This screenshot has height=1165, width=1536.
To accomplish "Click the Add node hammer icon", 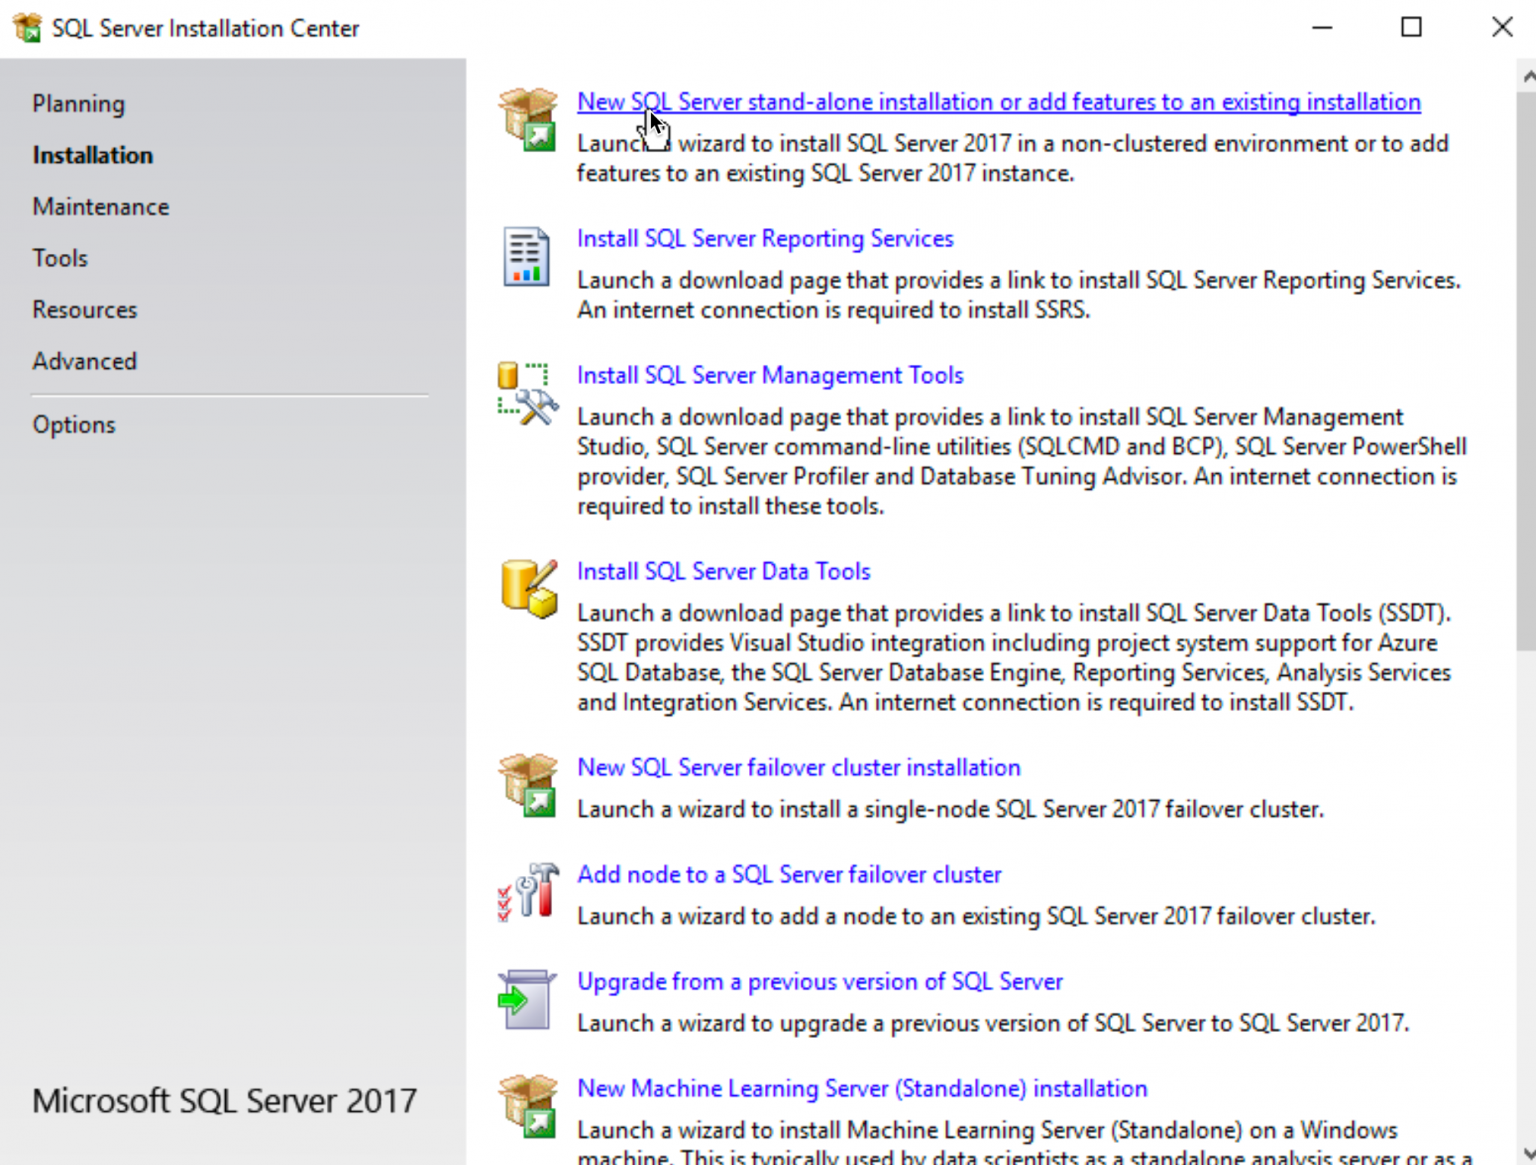I will point(527,892).
